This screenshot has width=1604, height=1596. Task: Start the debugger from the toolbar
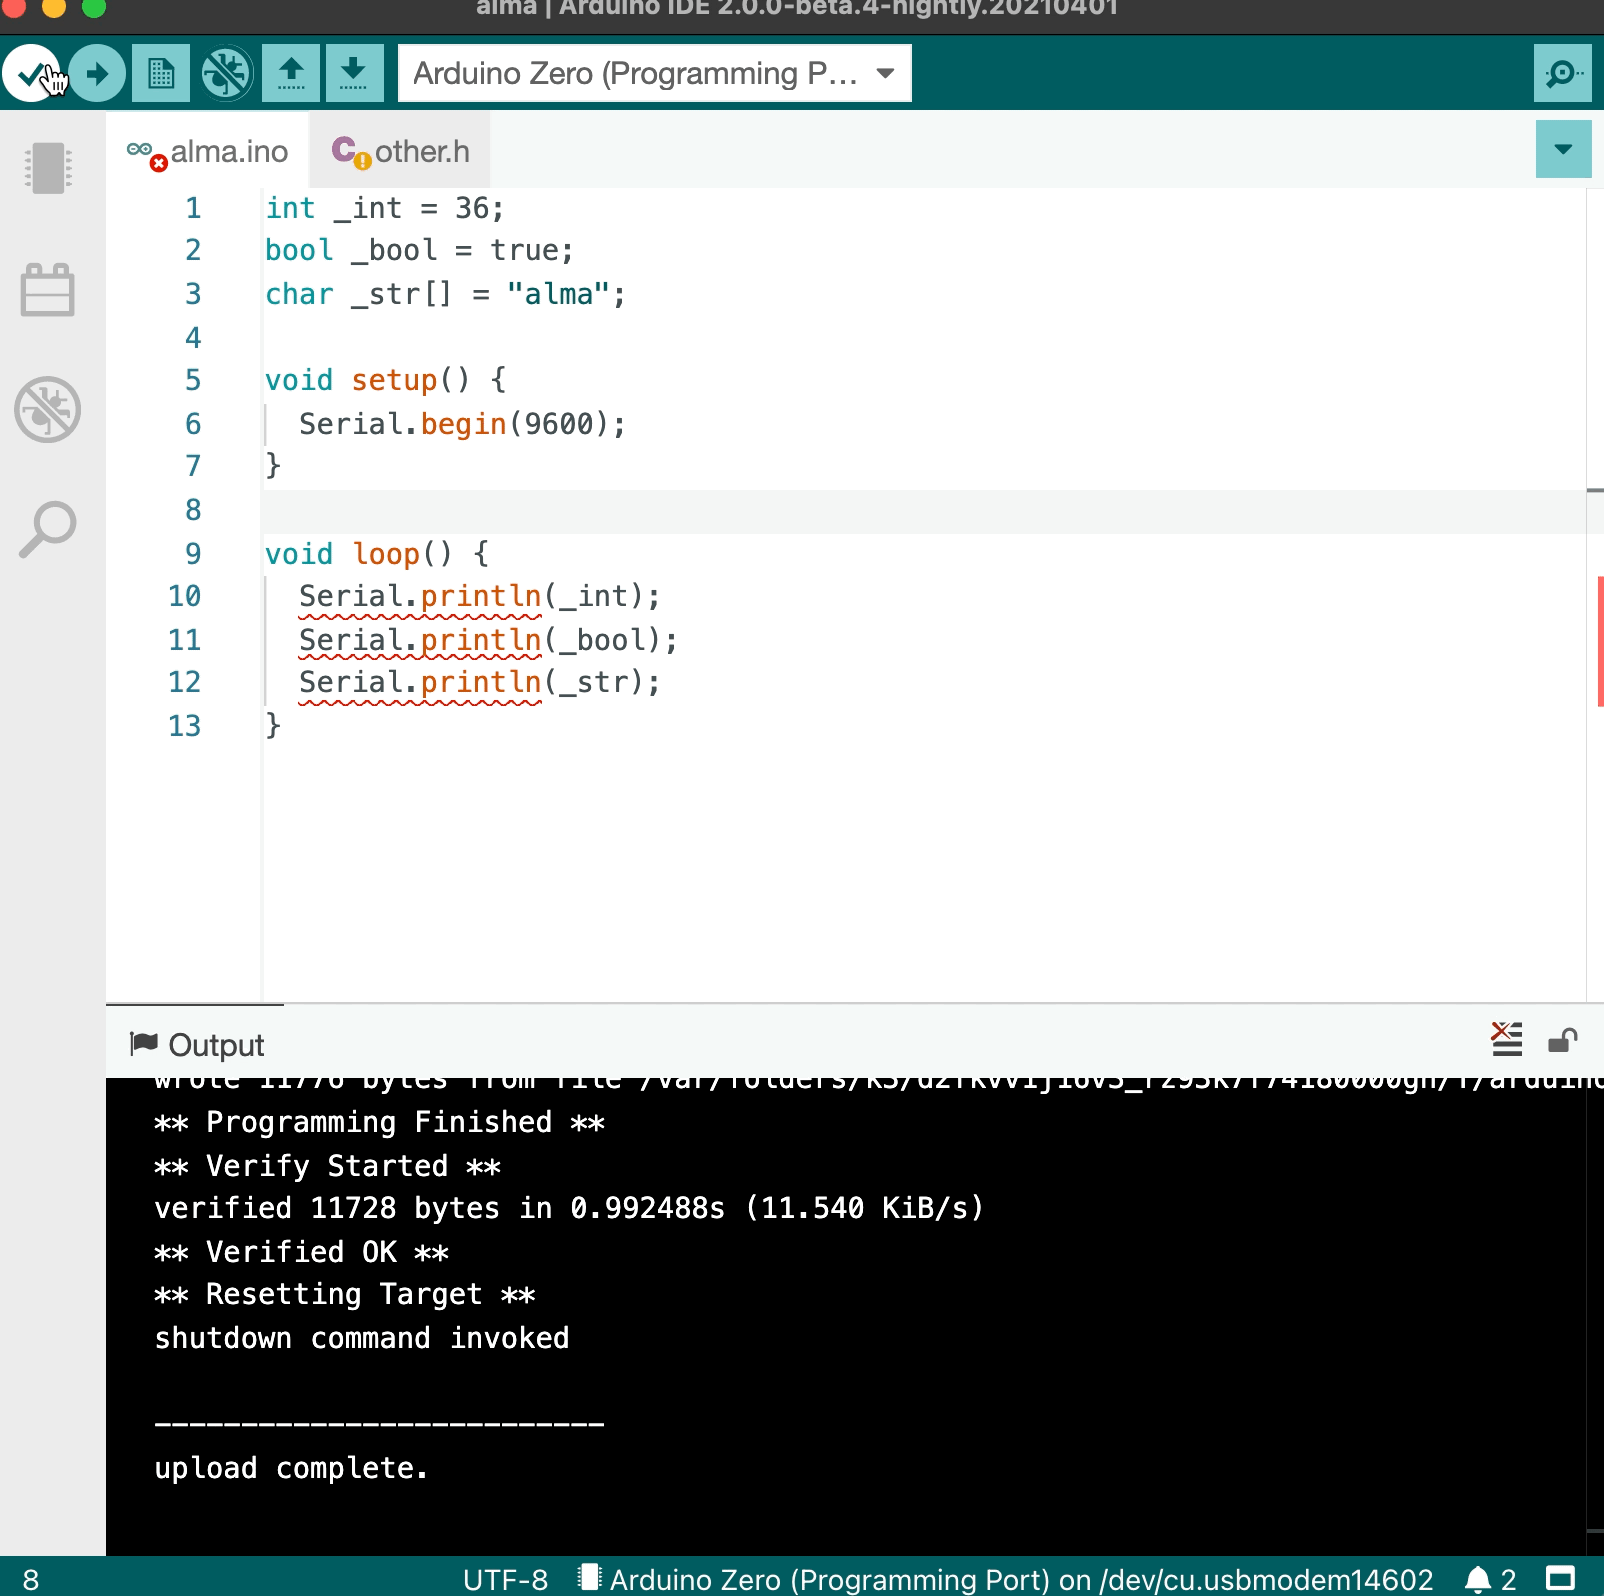(x=226, y=73)
